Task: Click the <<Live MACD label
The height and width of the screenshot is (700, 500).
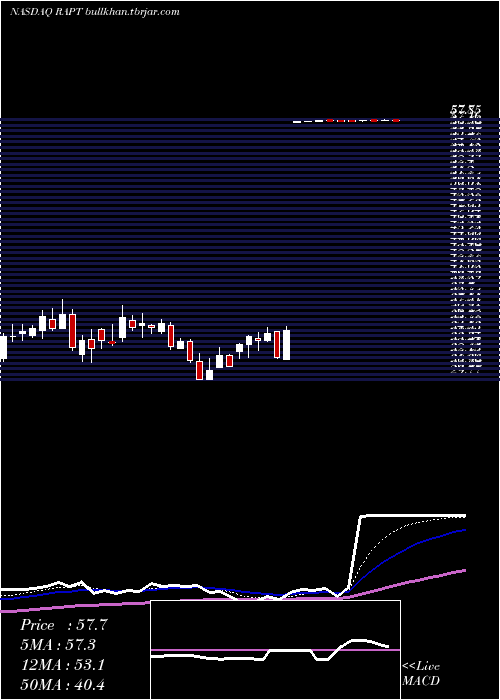Action: pyautogui.click(x=421, y=674)
